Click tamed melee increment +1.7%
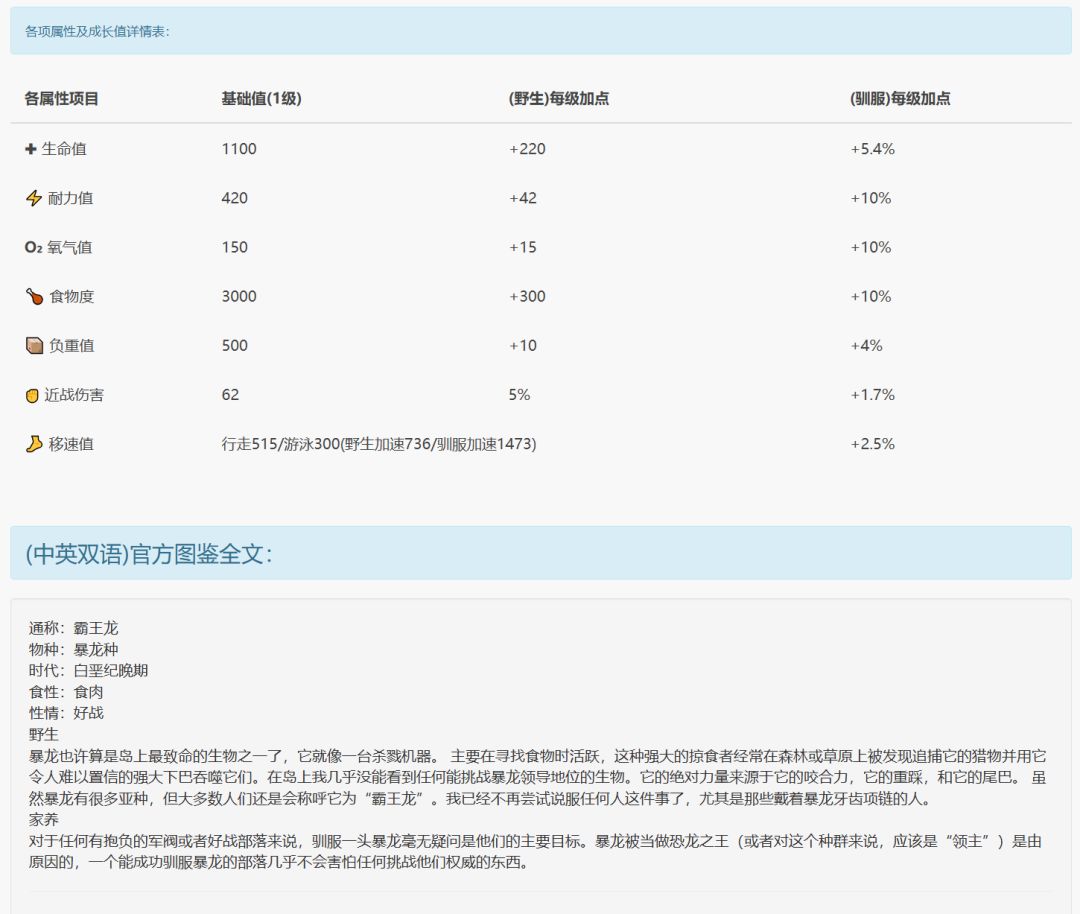Screen dimensions: 1080x914 tap(873, 395)
